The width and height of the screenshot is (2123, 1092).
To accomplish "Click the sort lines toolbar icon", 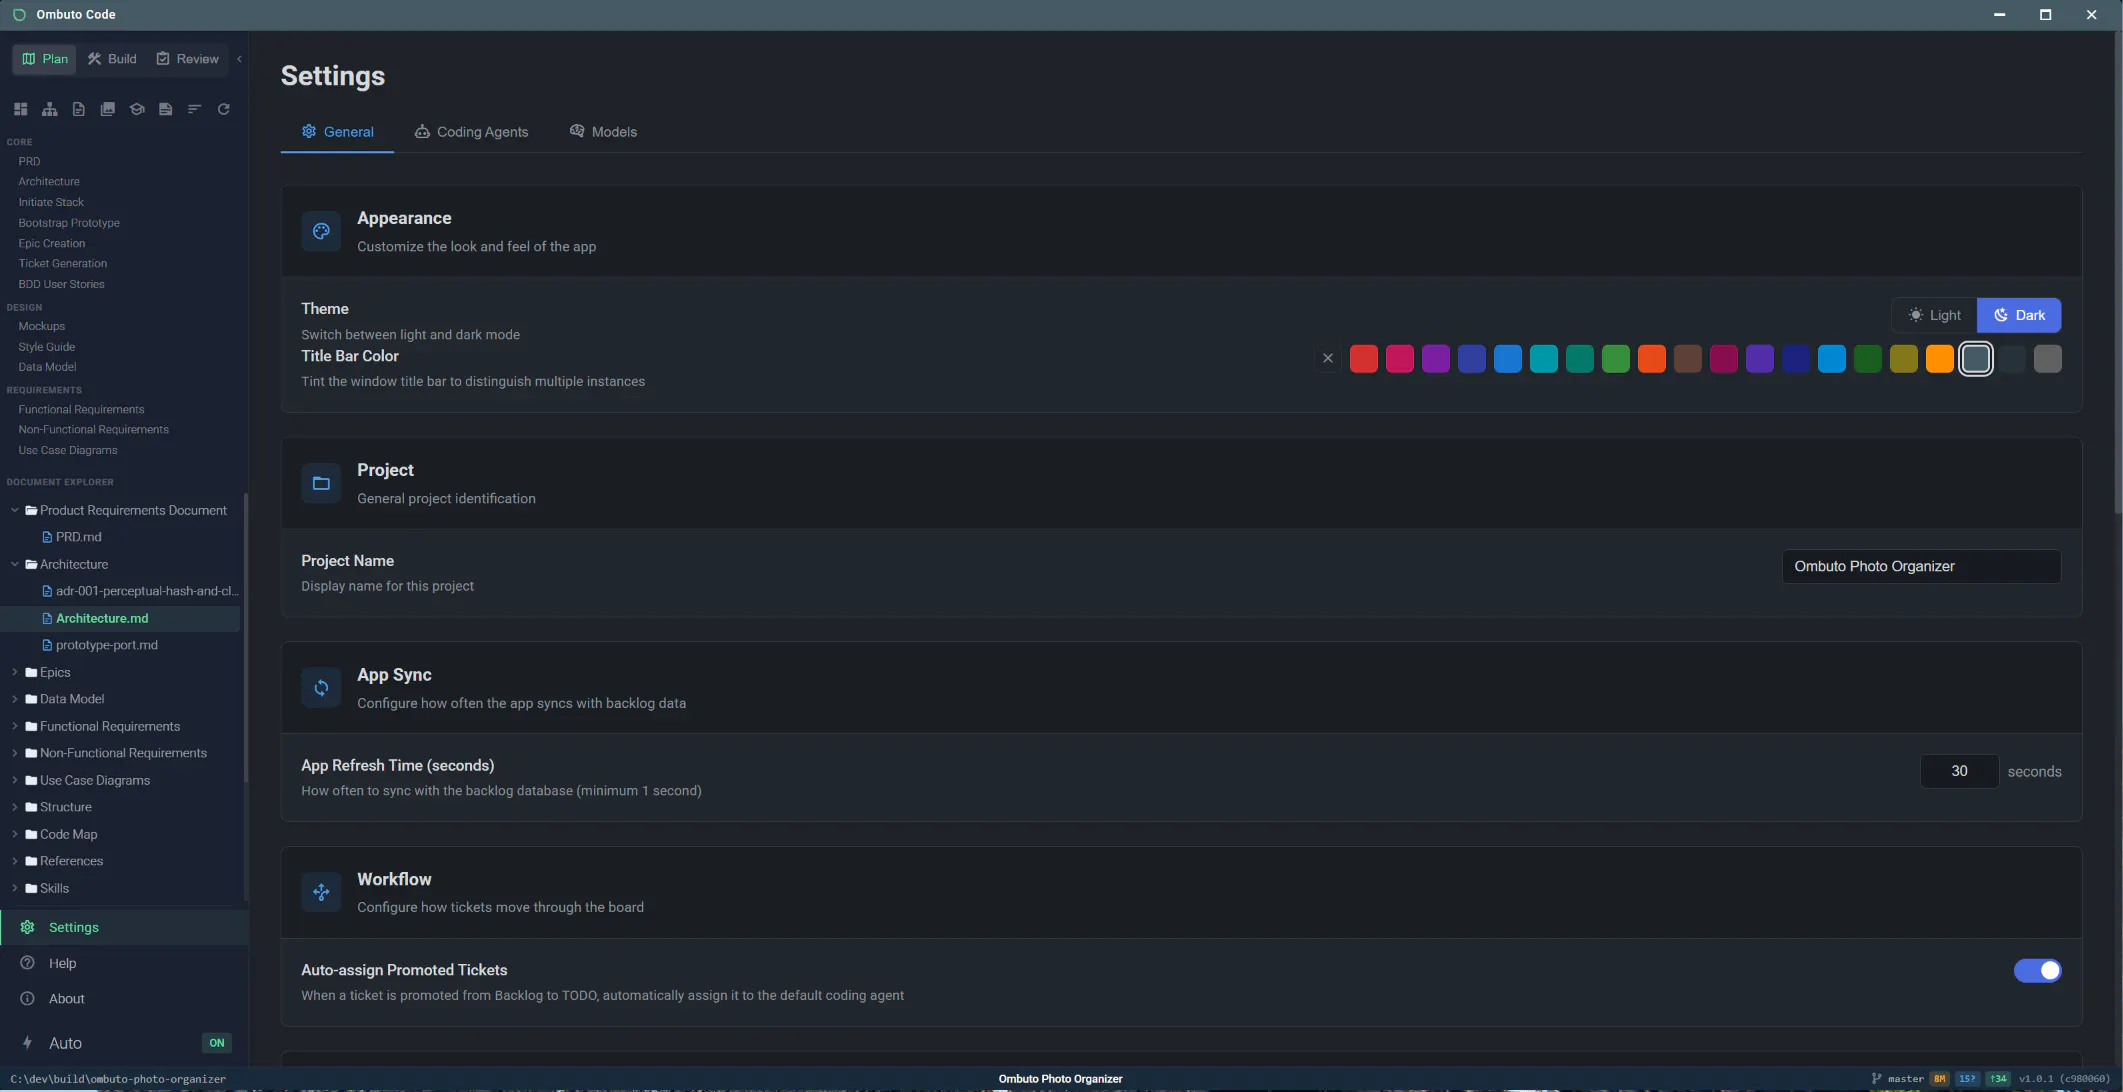I will (195, 109).
